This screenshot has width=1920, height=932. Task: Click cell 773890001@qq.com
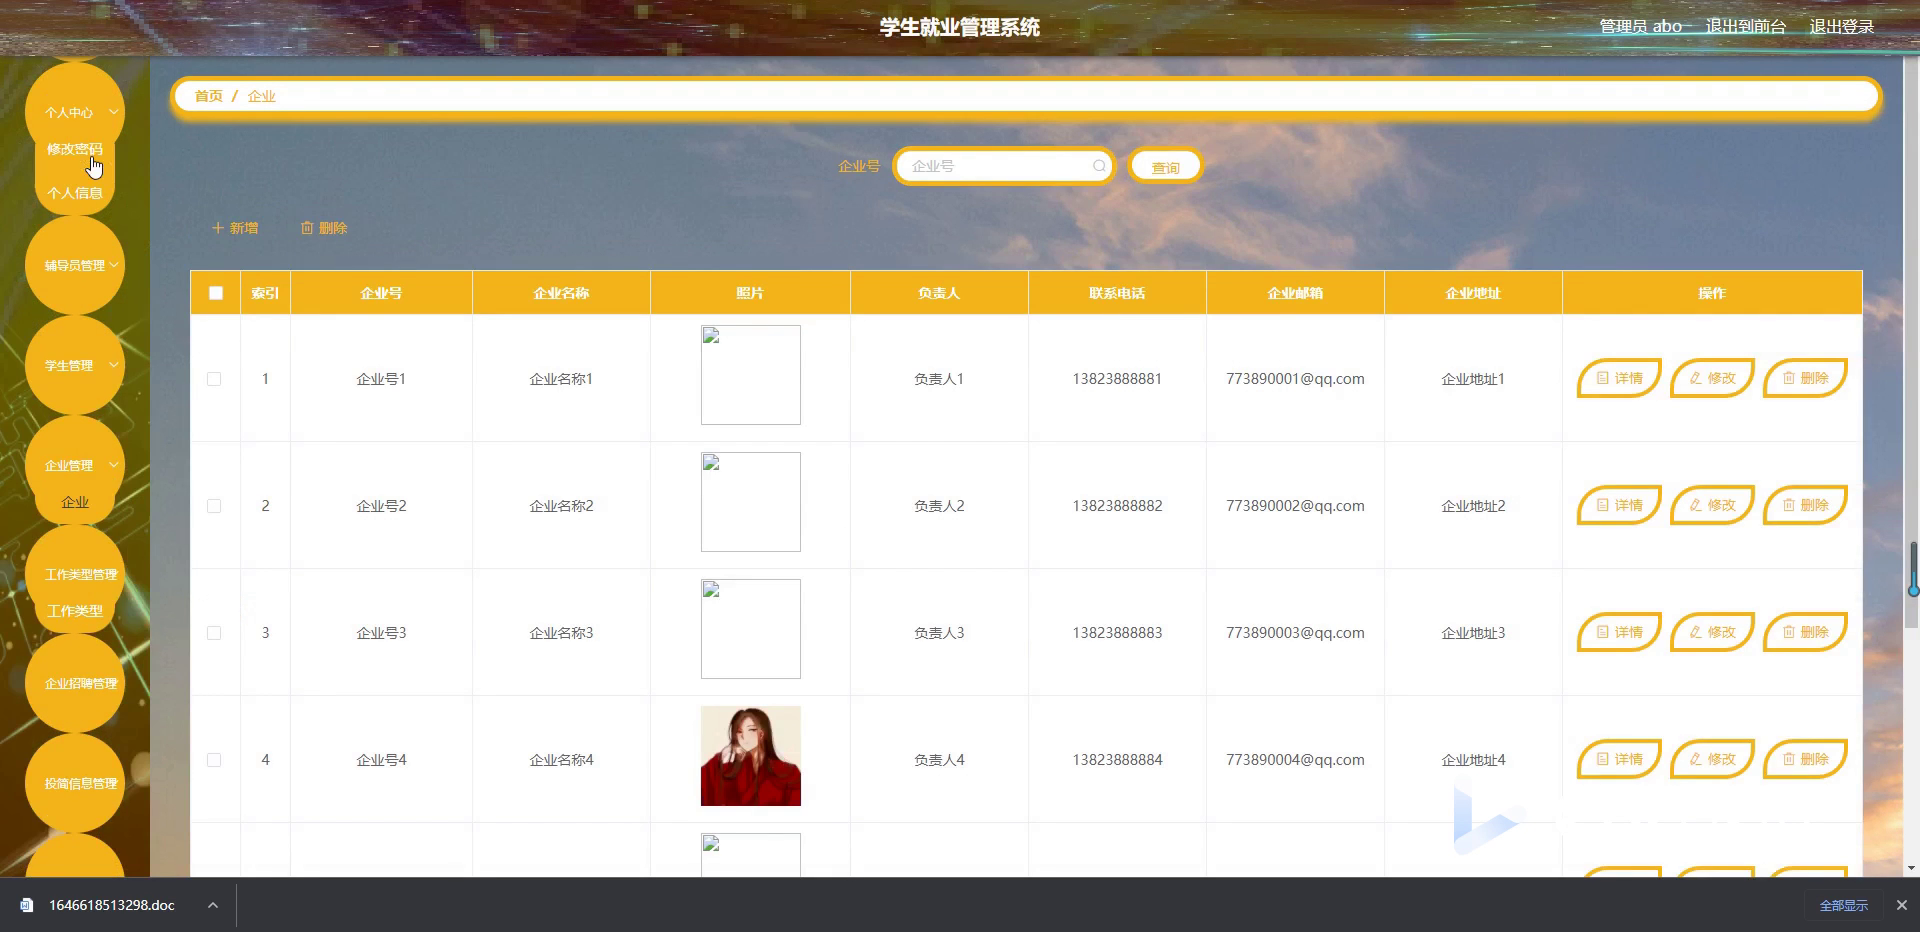pyautogui.click(x=1295, y=379)
